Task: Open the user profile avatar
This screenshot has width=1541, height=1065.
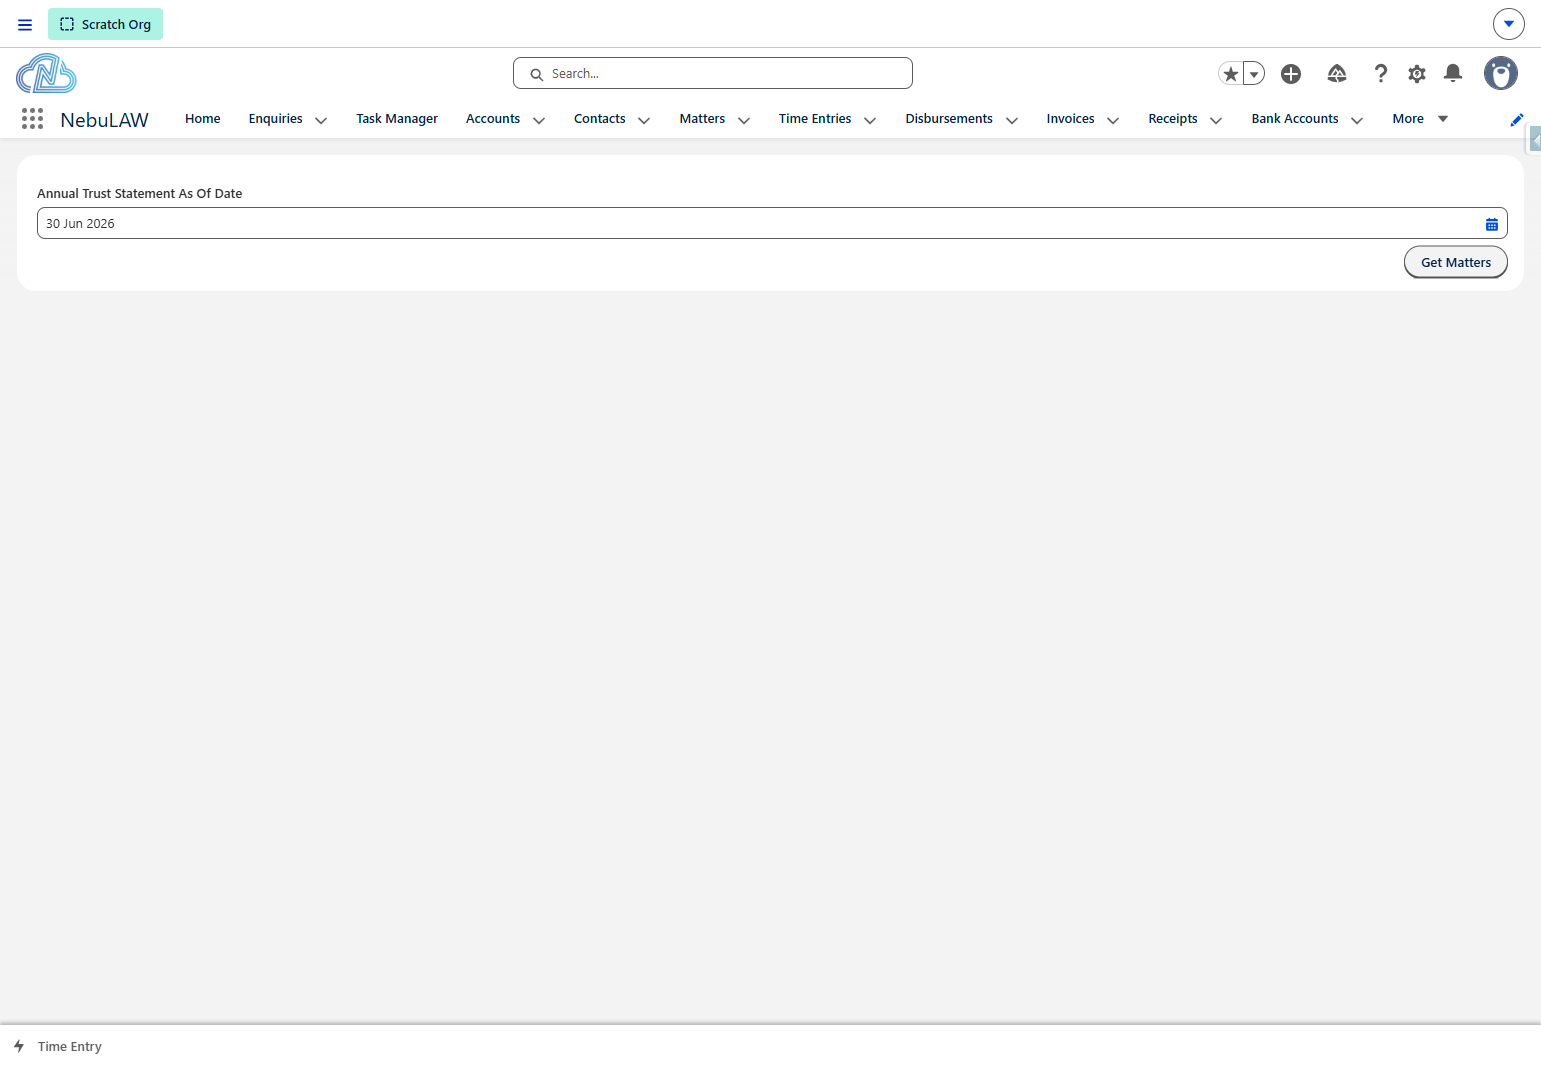Action: pos(1501,73)
